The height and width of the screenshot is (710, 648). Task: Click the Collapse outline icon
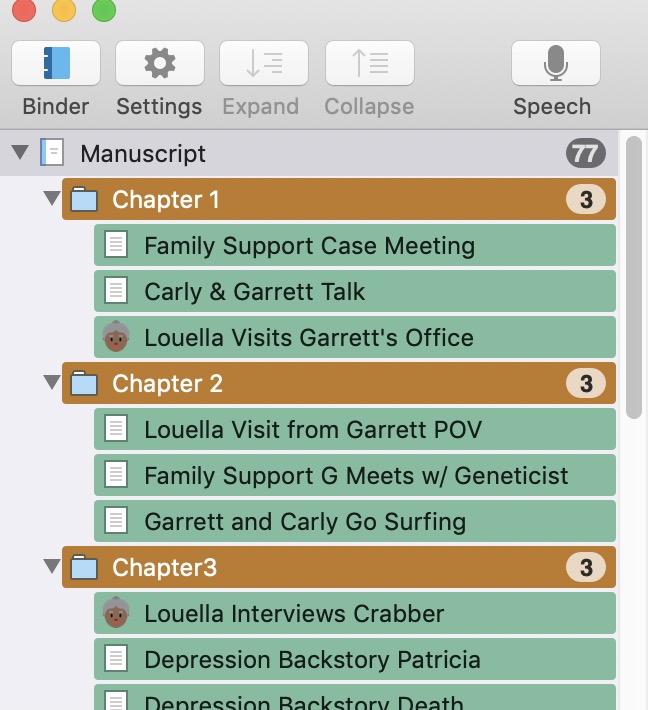pyautogui.click(x=370, y=63)
